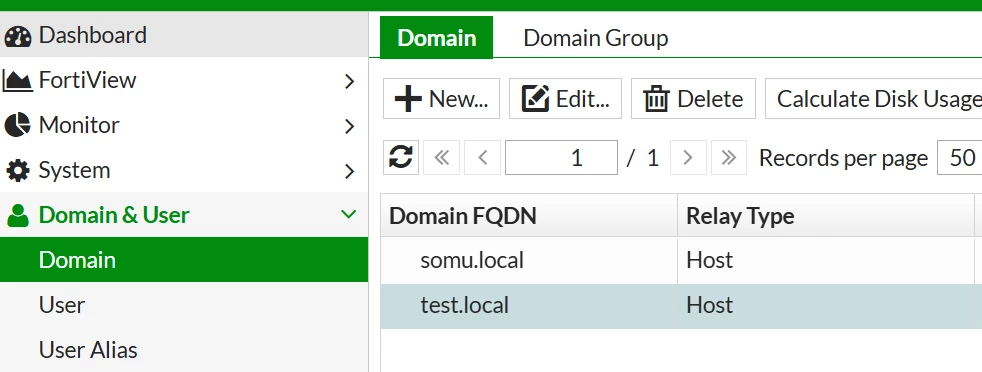
Task: Go to next page of records
Action: [x=688, y=157]
